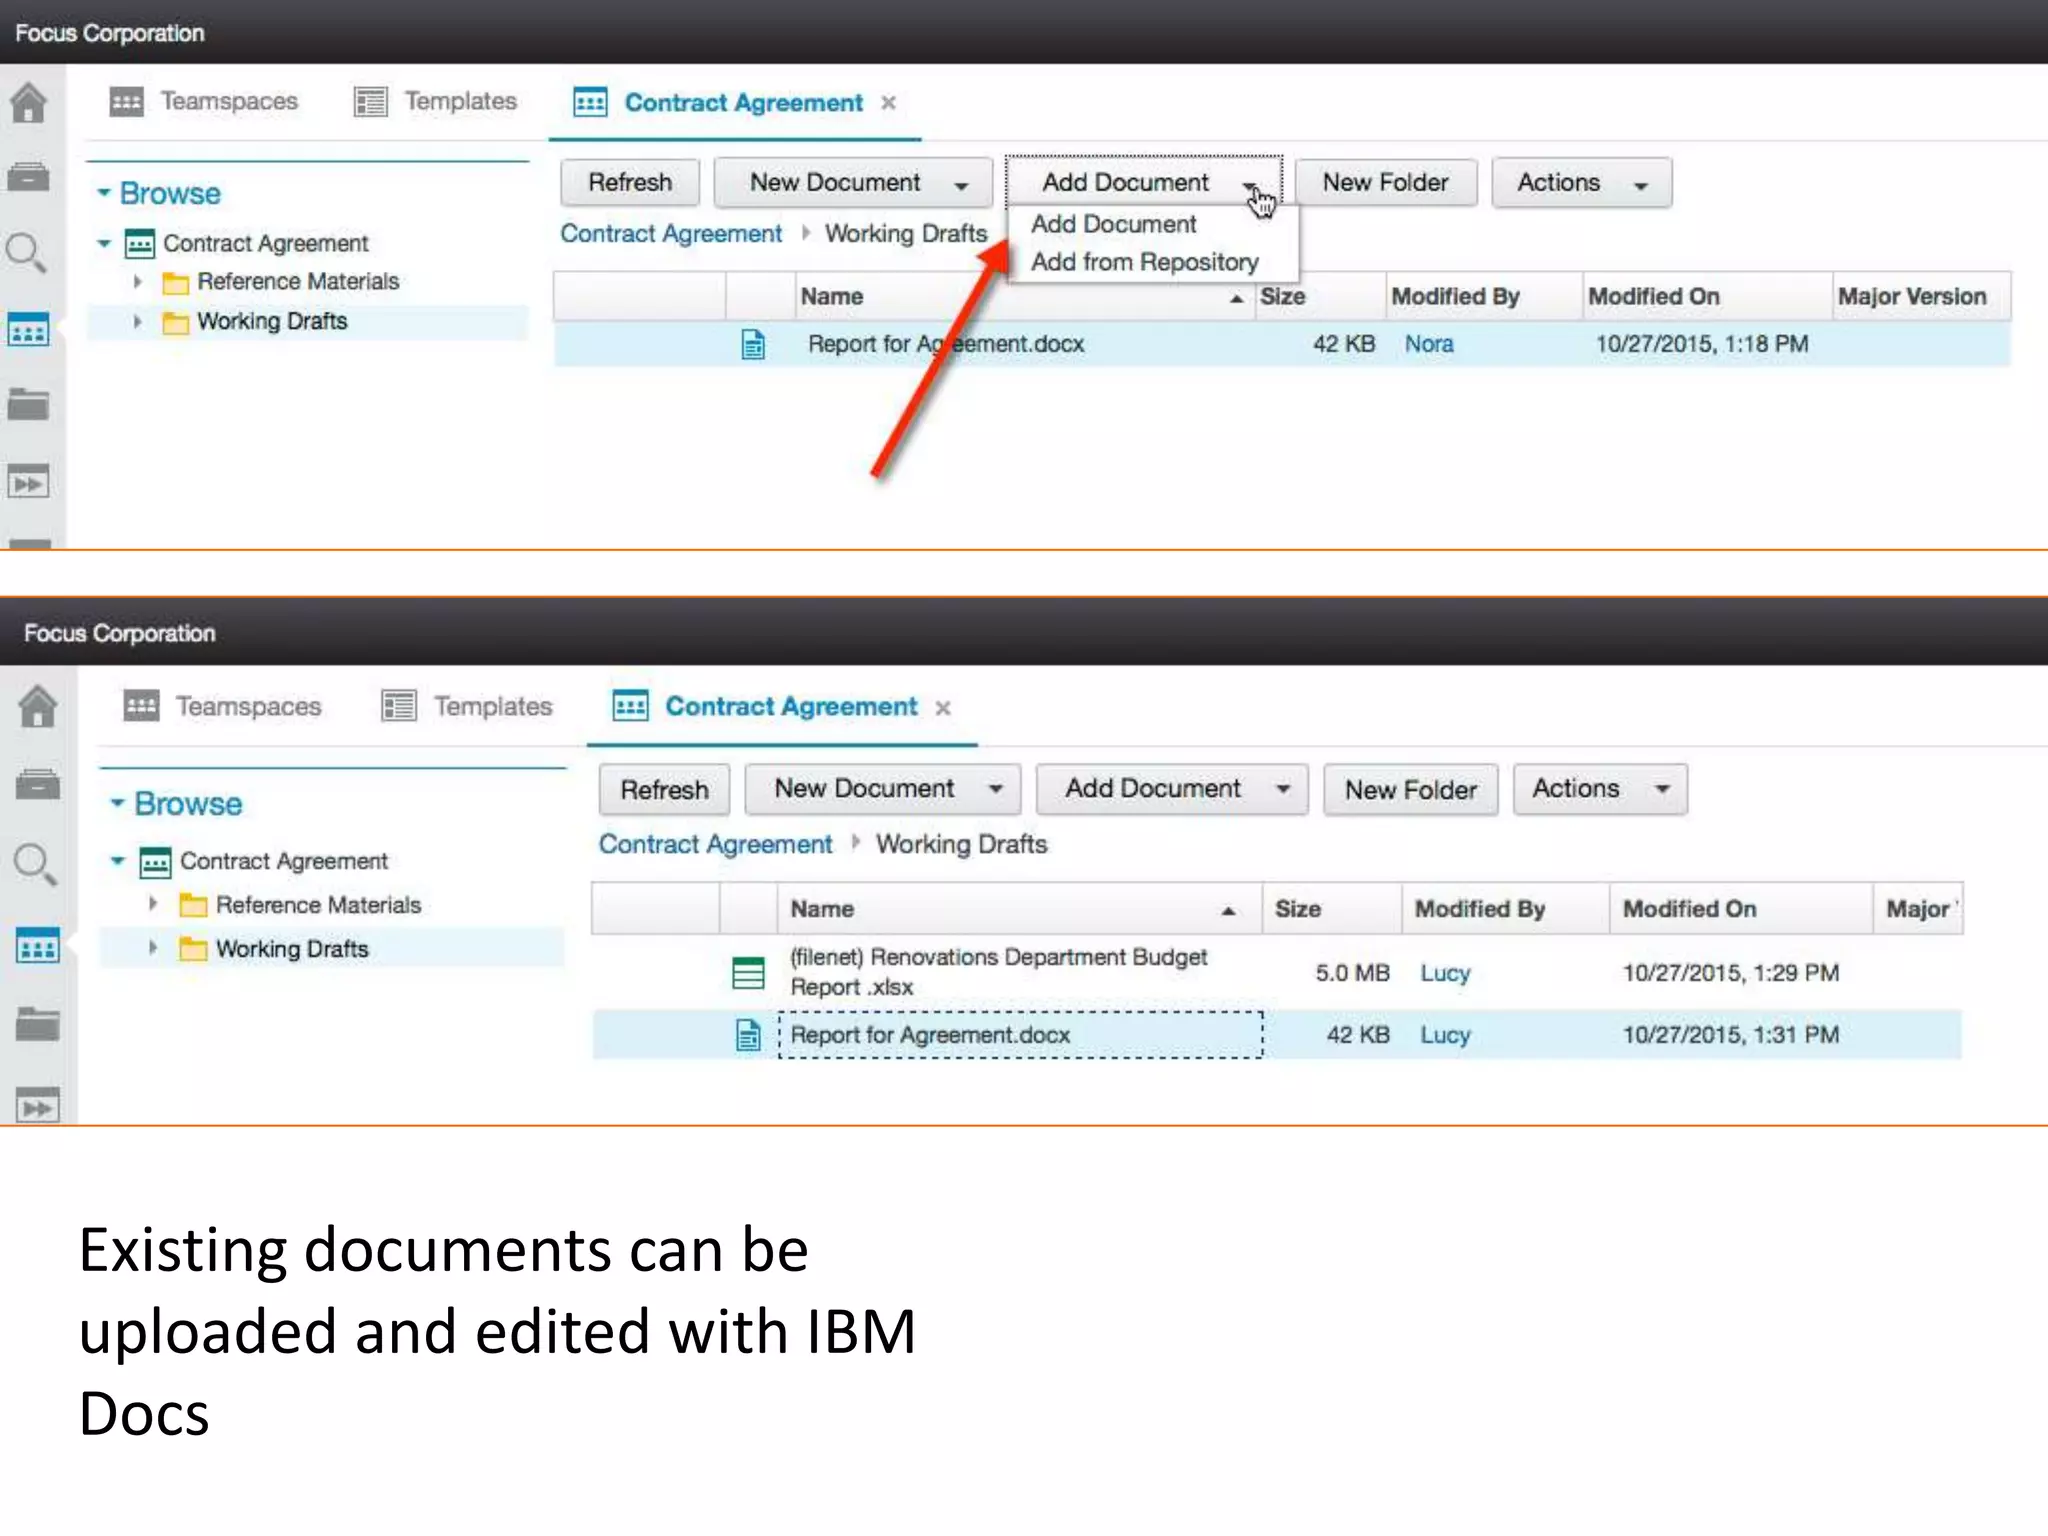
Task: Click Contract Agreement teamspace icon in top tree
Action: coord(140,243)
